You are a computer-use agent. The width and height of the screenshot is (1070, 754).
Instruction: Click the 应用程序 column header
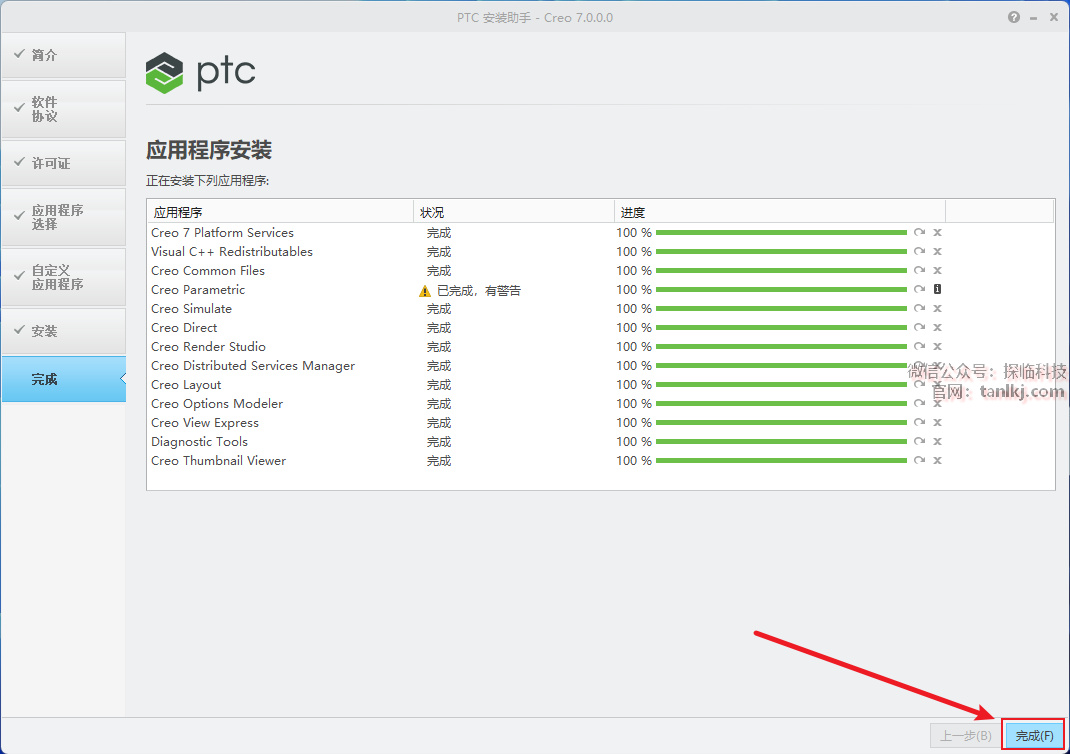click(280, 212)
